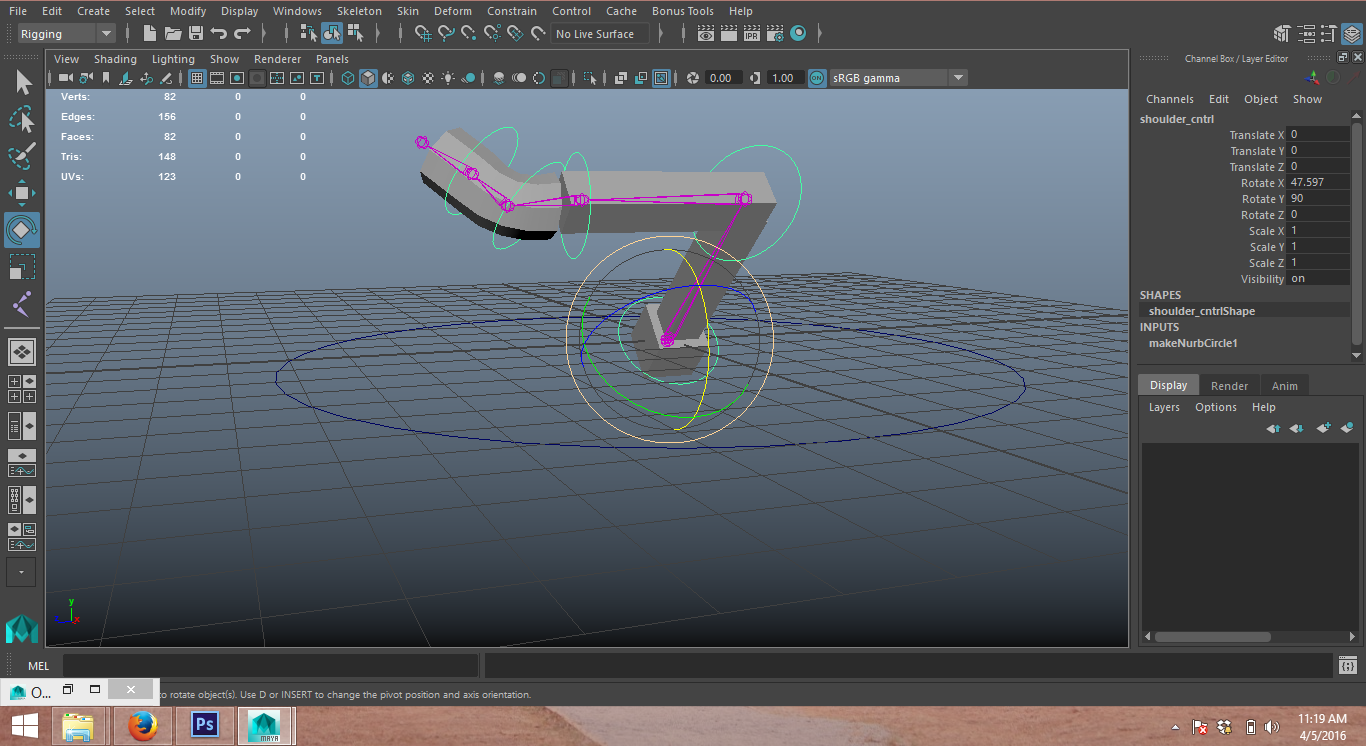The image size is (1366, 746).
Task: Open the sRGB gamma view transform dropdown
Action: (x=898, y=78)
